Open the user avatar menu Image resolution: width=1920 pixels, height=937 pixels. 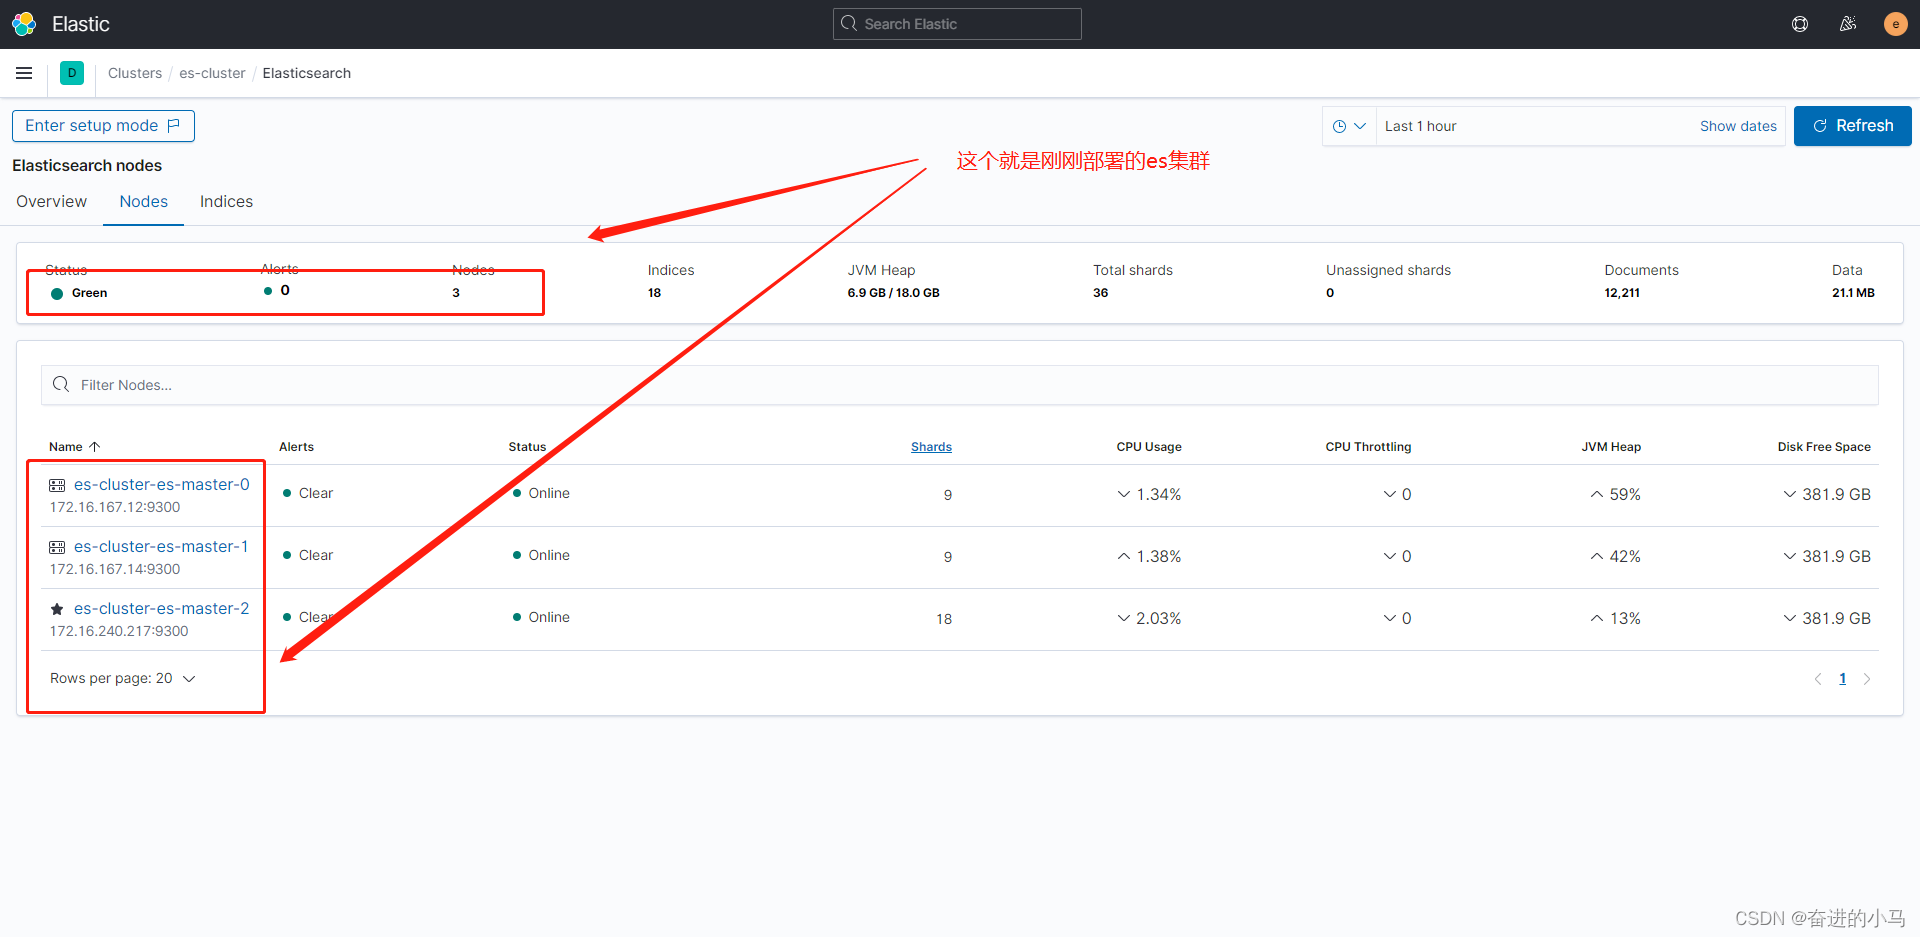(x=1895, y=24)
